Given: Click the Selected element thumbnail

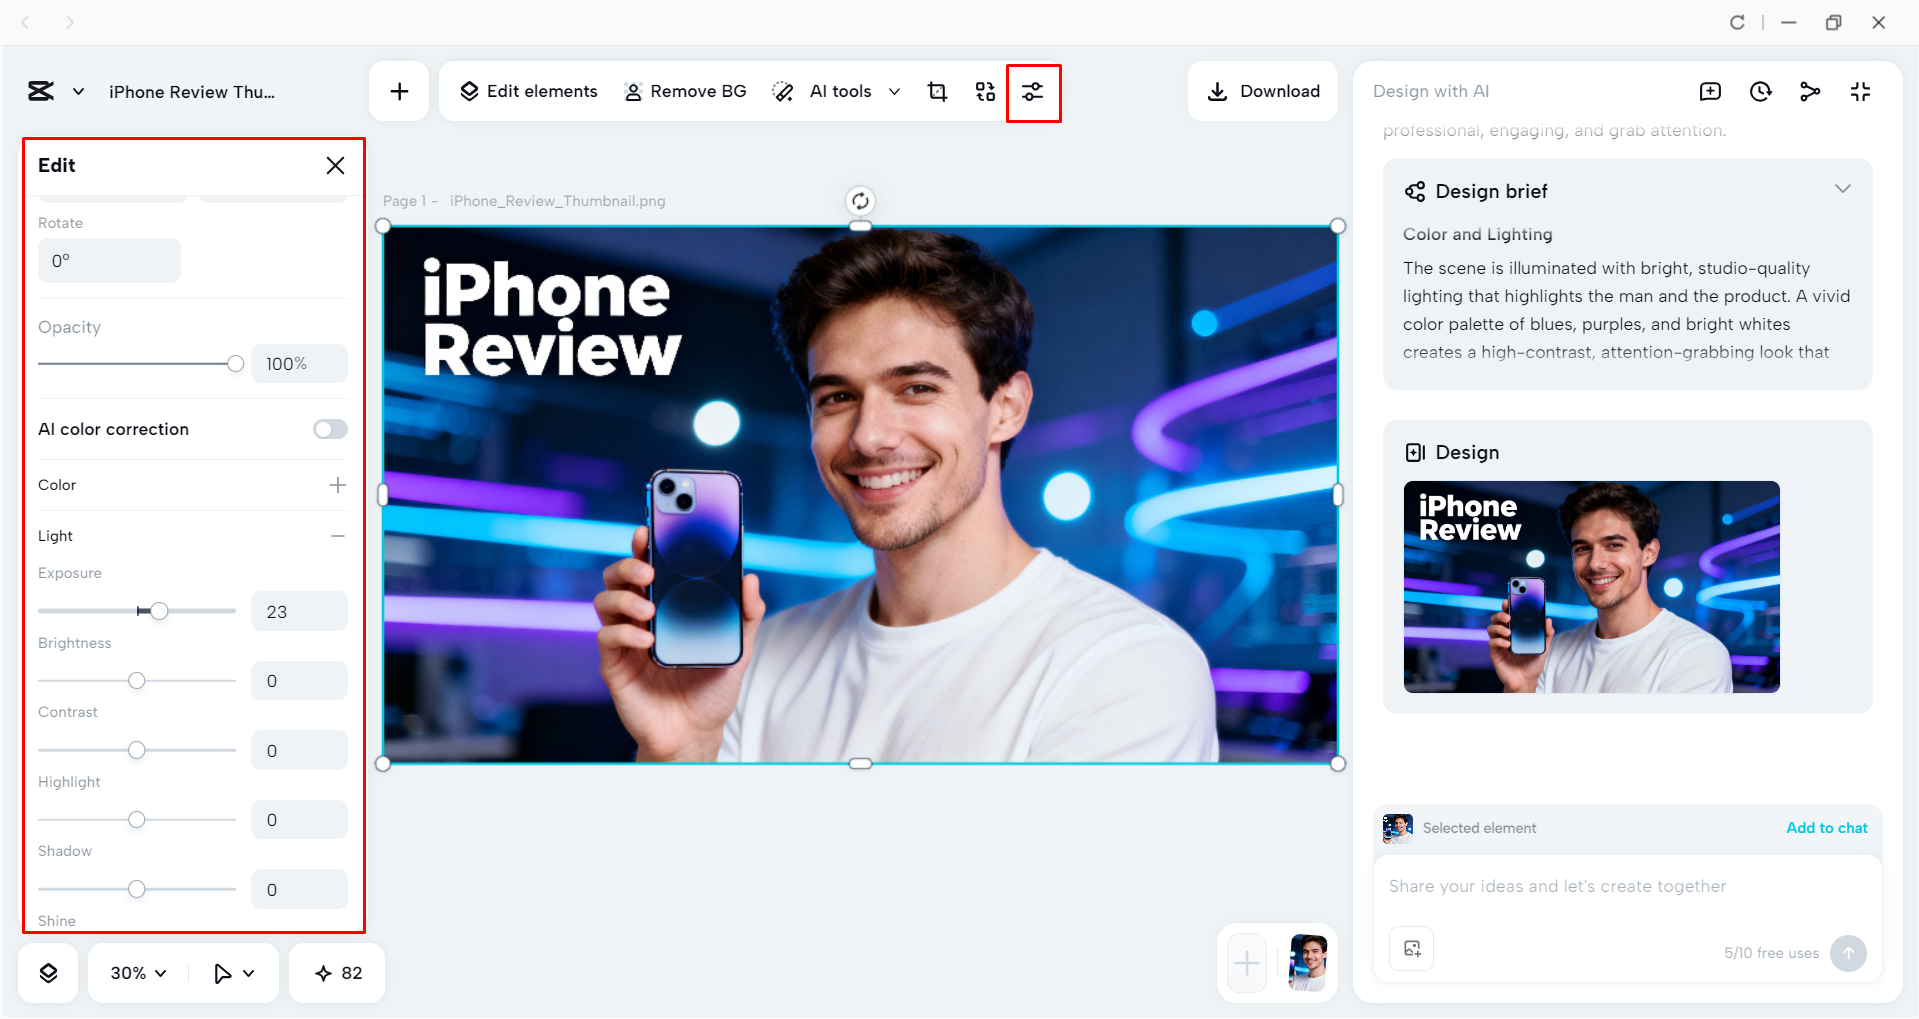Looking at the screenshot, I should 1398,828.
